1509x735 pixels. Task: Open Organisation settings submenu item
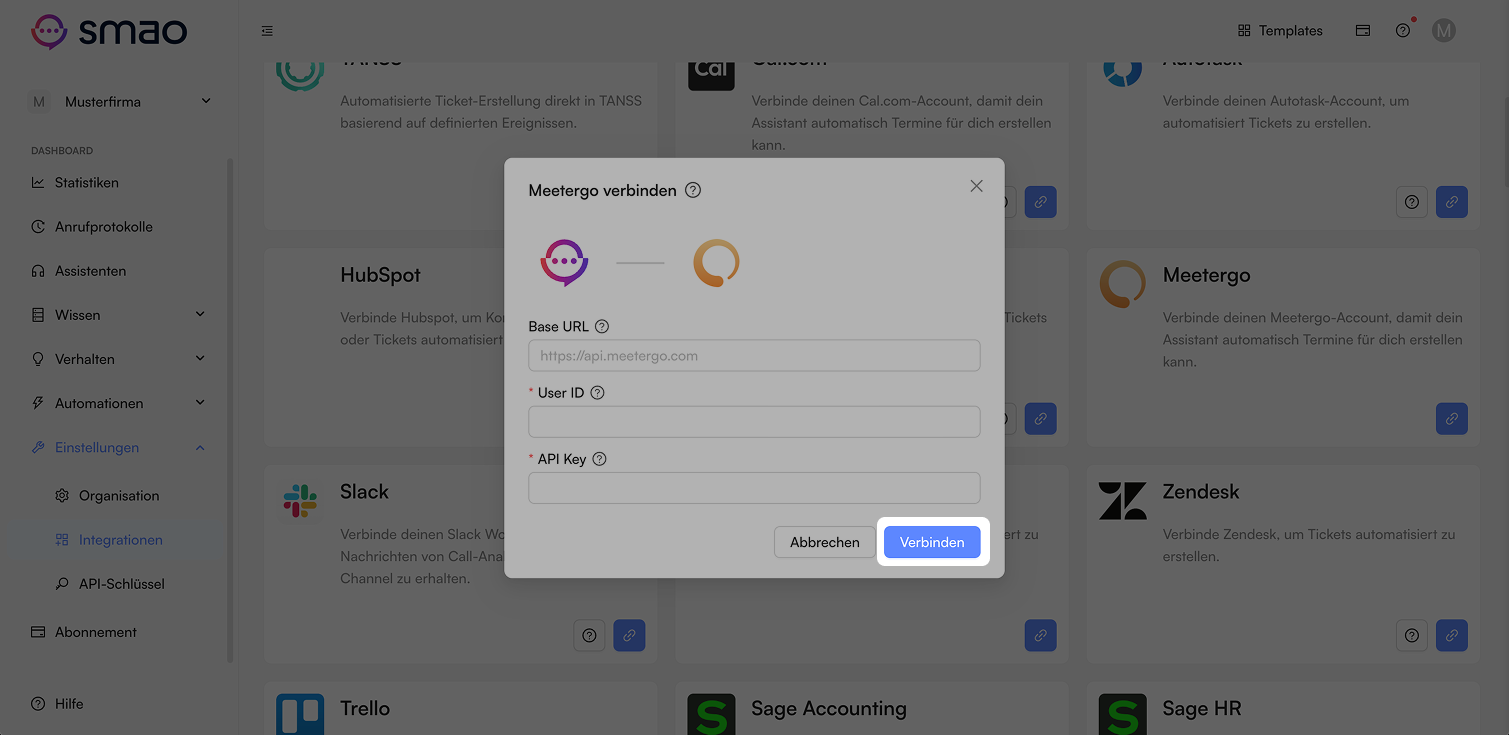(119, 496)
